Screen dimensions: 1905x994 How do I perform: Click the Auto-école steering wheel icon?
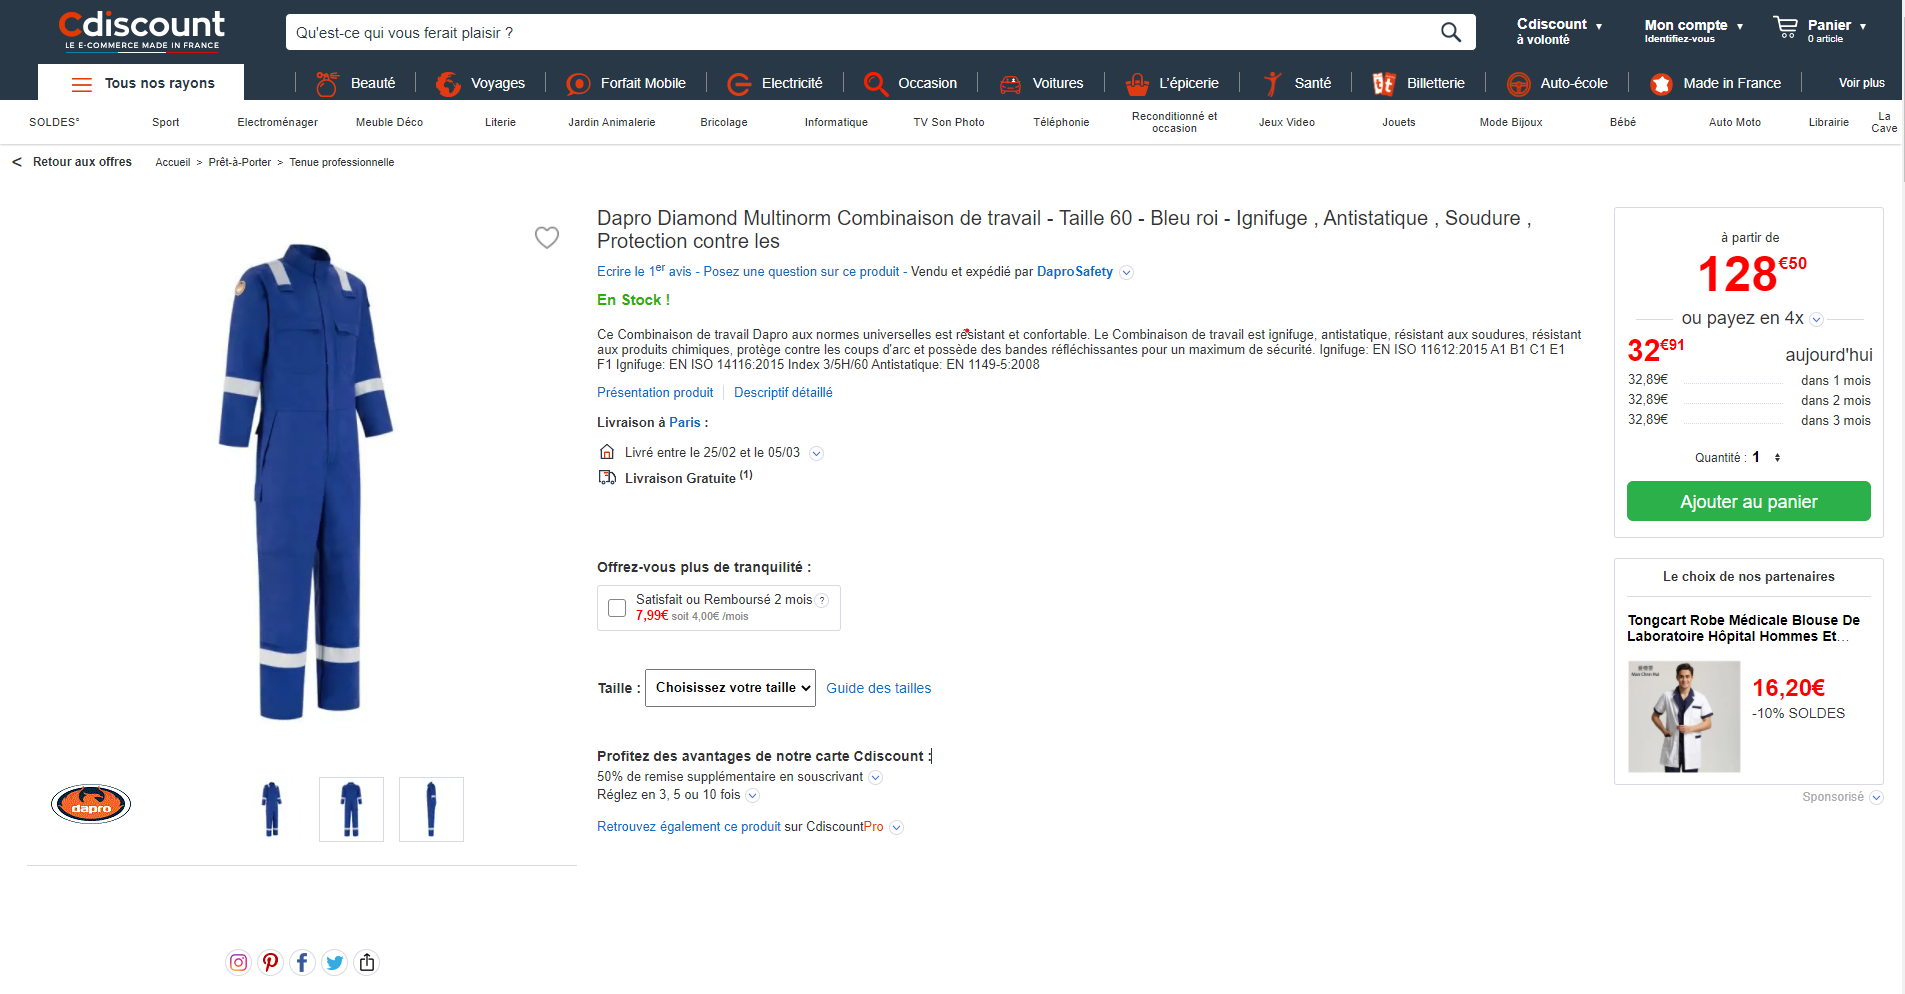coord(1518,83)
